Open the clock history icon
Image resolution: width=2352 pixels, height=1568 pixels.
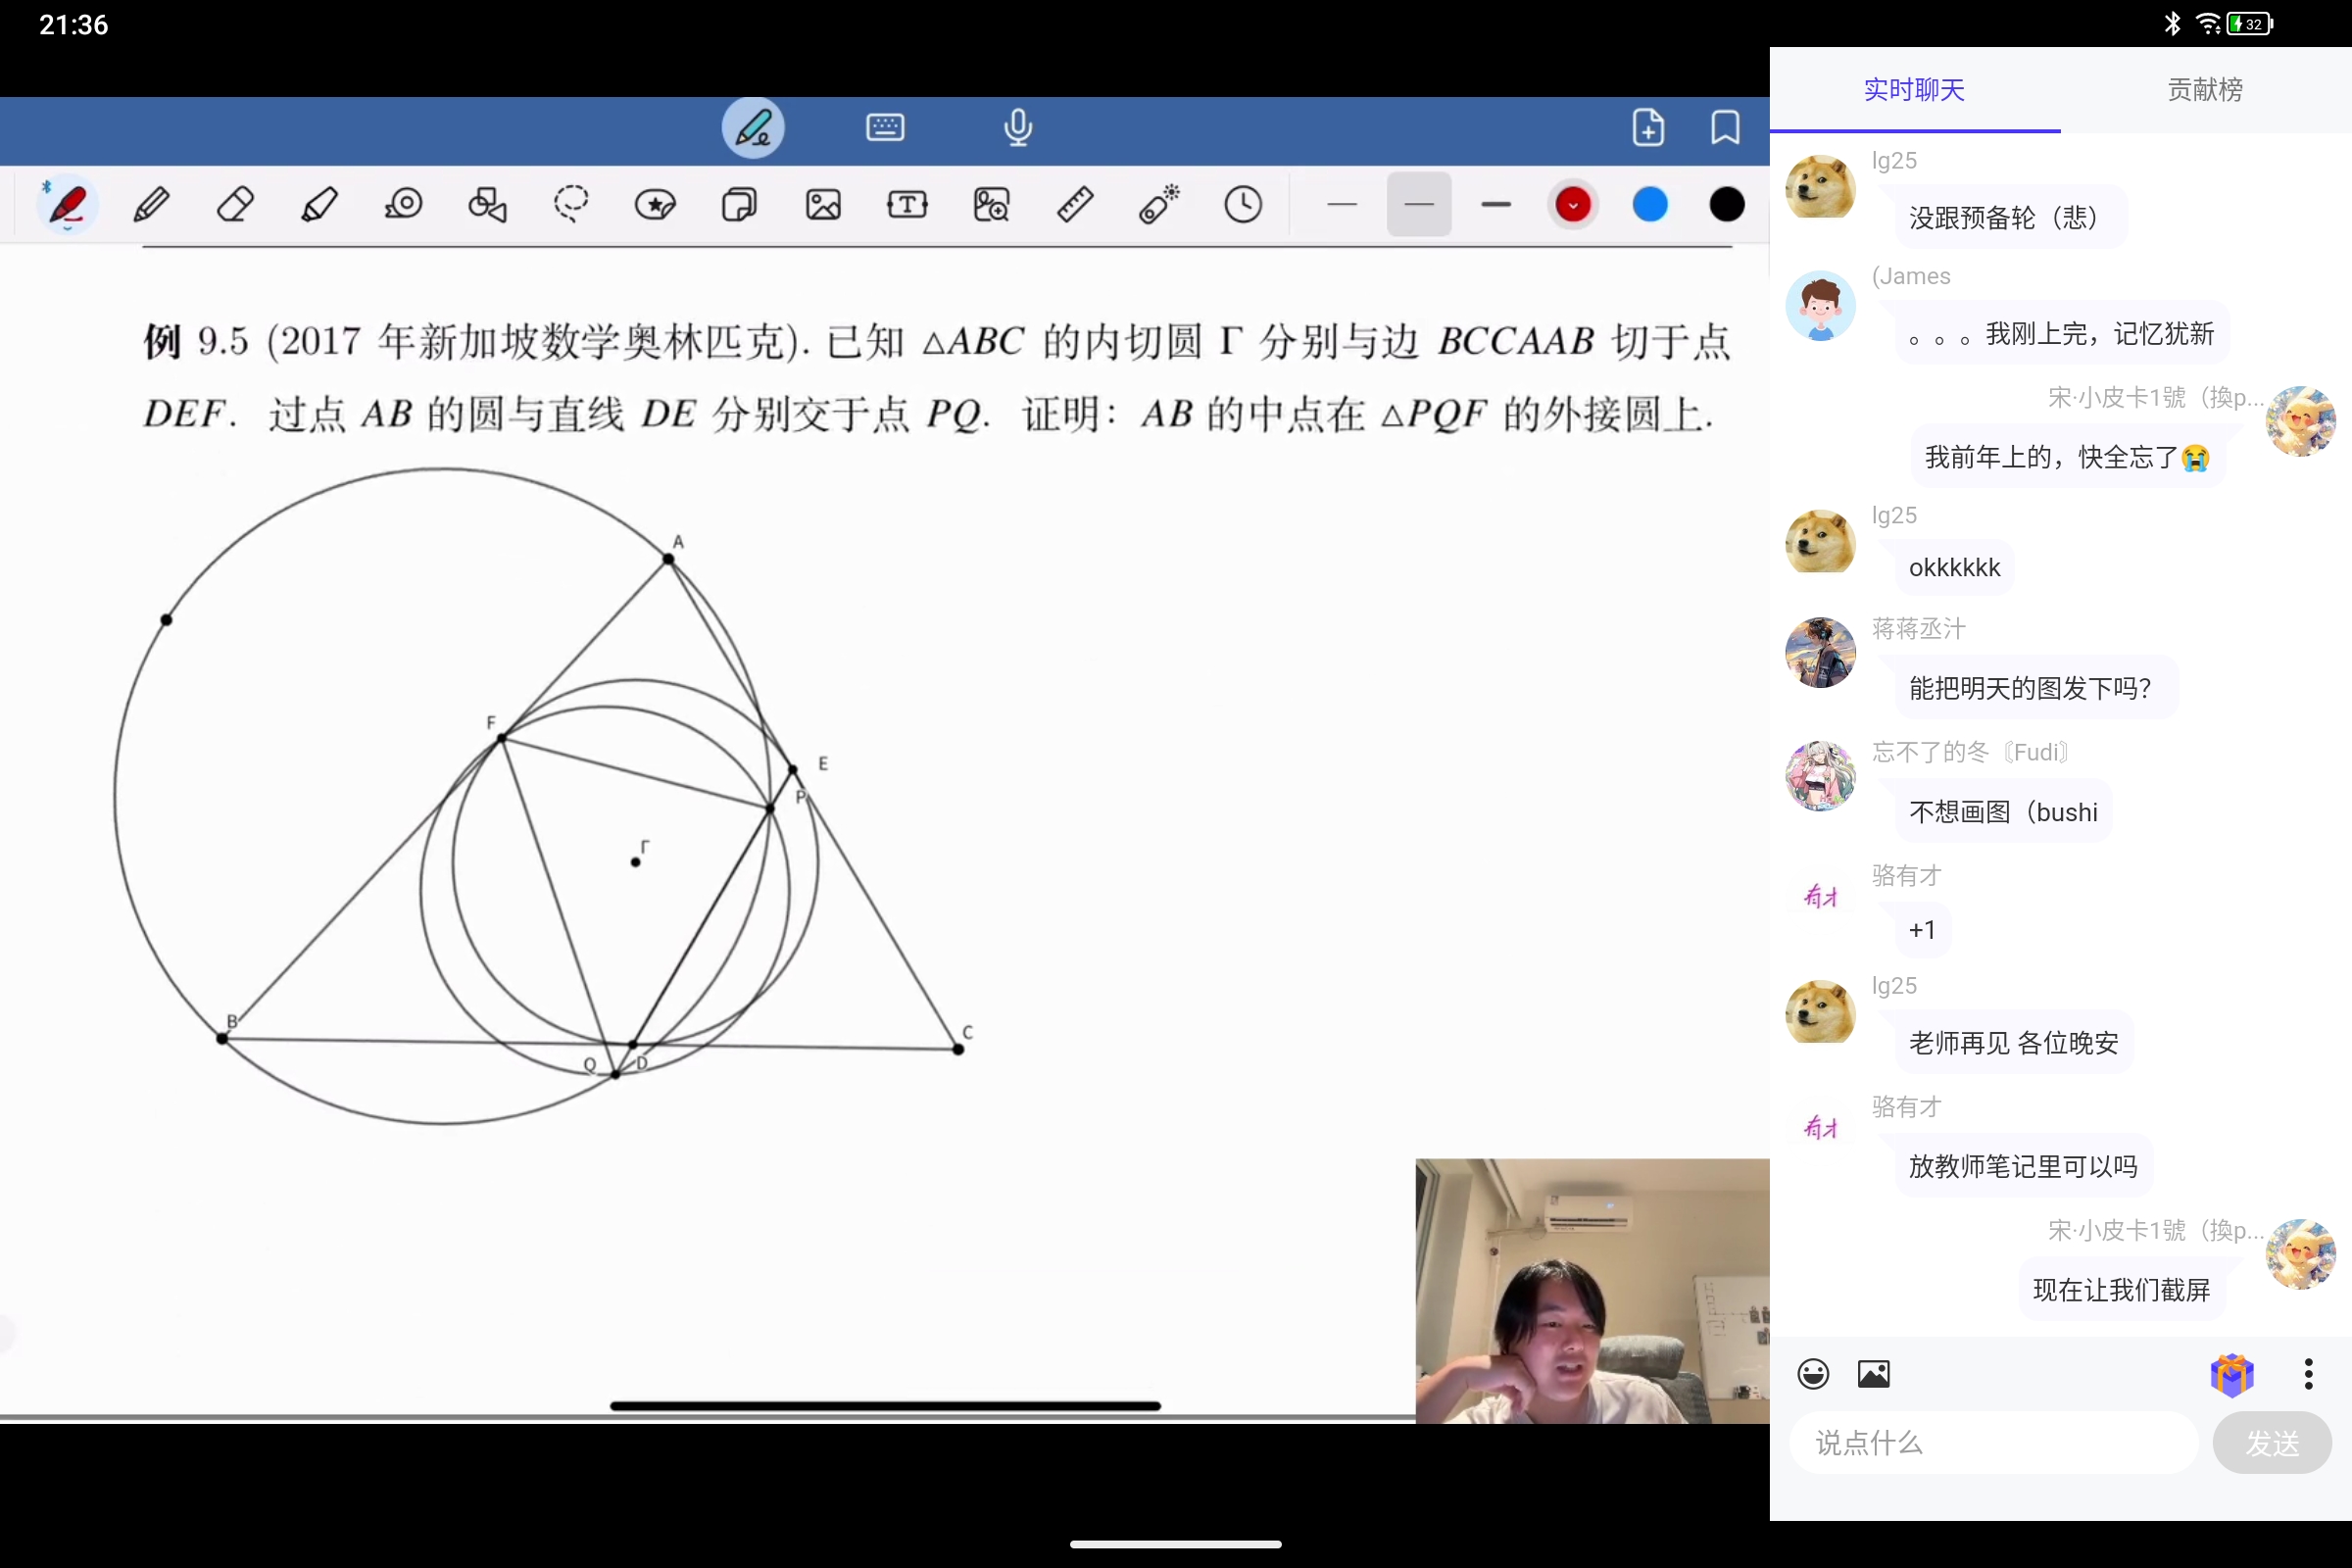pos(1243,205)
